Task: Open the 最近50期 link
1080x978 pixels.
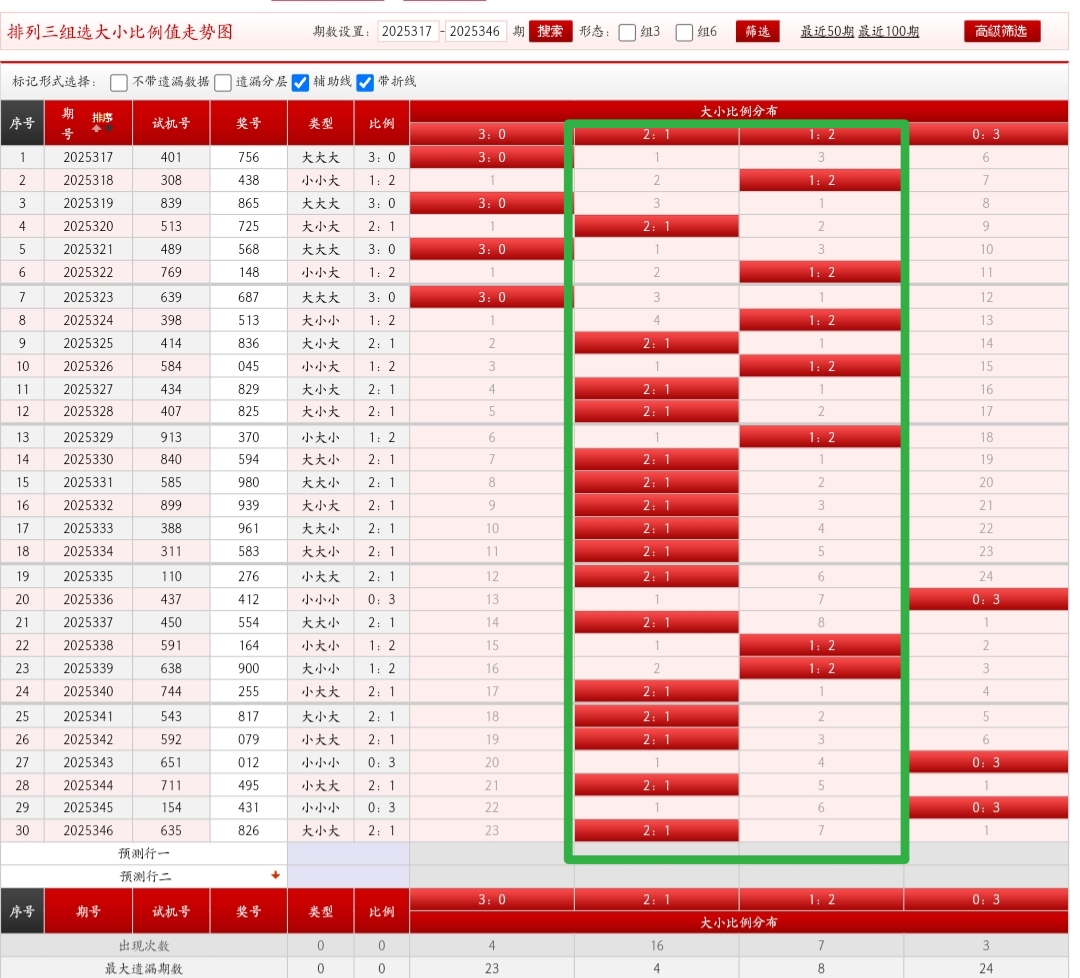Action: [x=827, y=32]
